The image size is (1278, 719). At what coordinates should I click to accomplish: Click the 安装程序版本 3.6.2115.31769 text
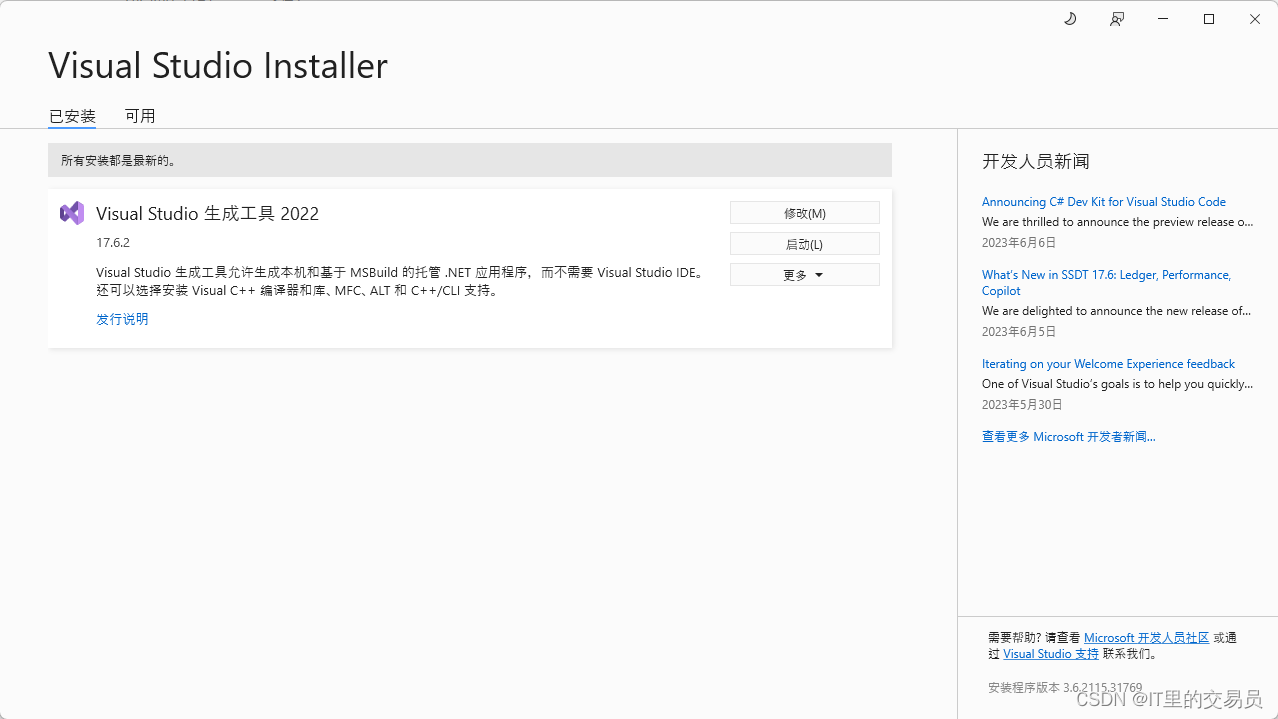click(1065, 688)
